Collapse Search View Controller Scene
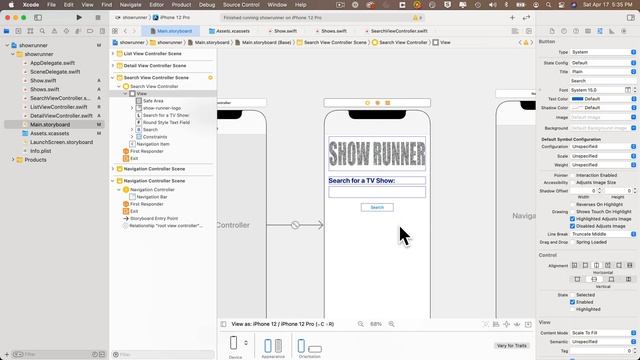 click(x=113, y=78)
